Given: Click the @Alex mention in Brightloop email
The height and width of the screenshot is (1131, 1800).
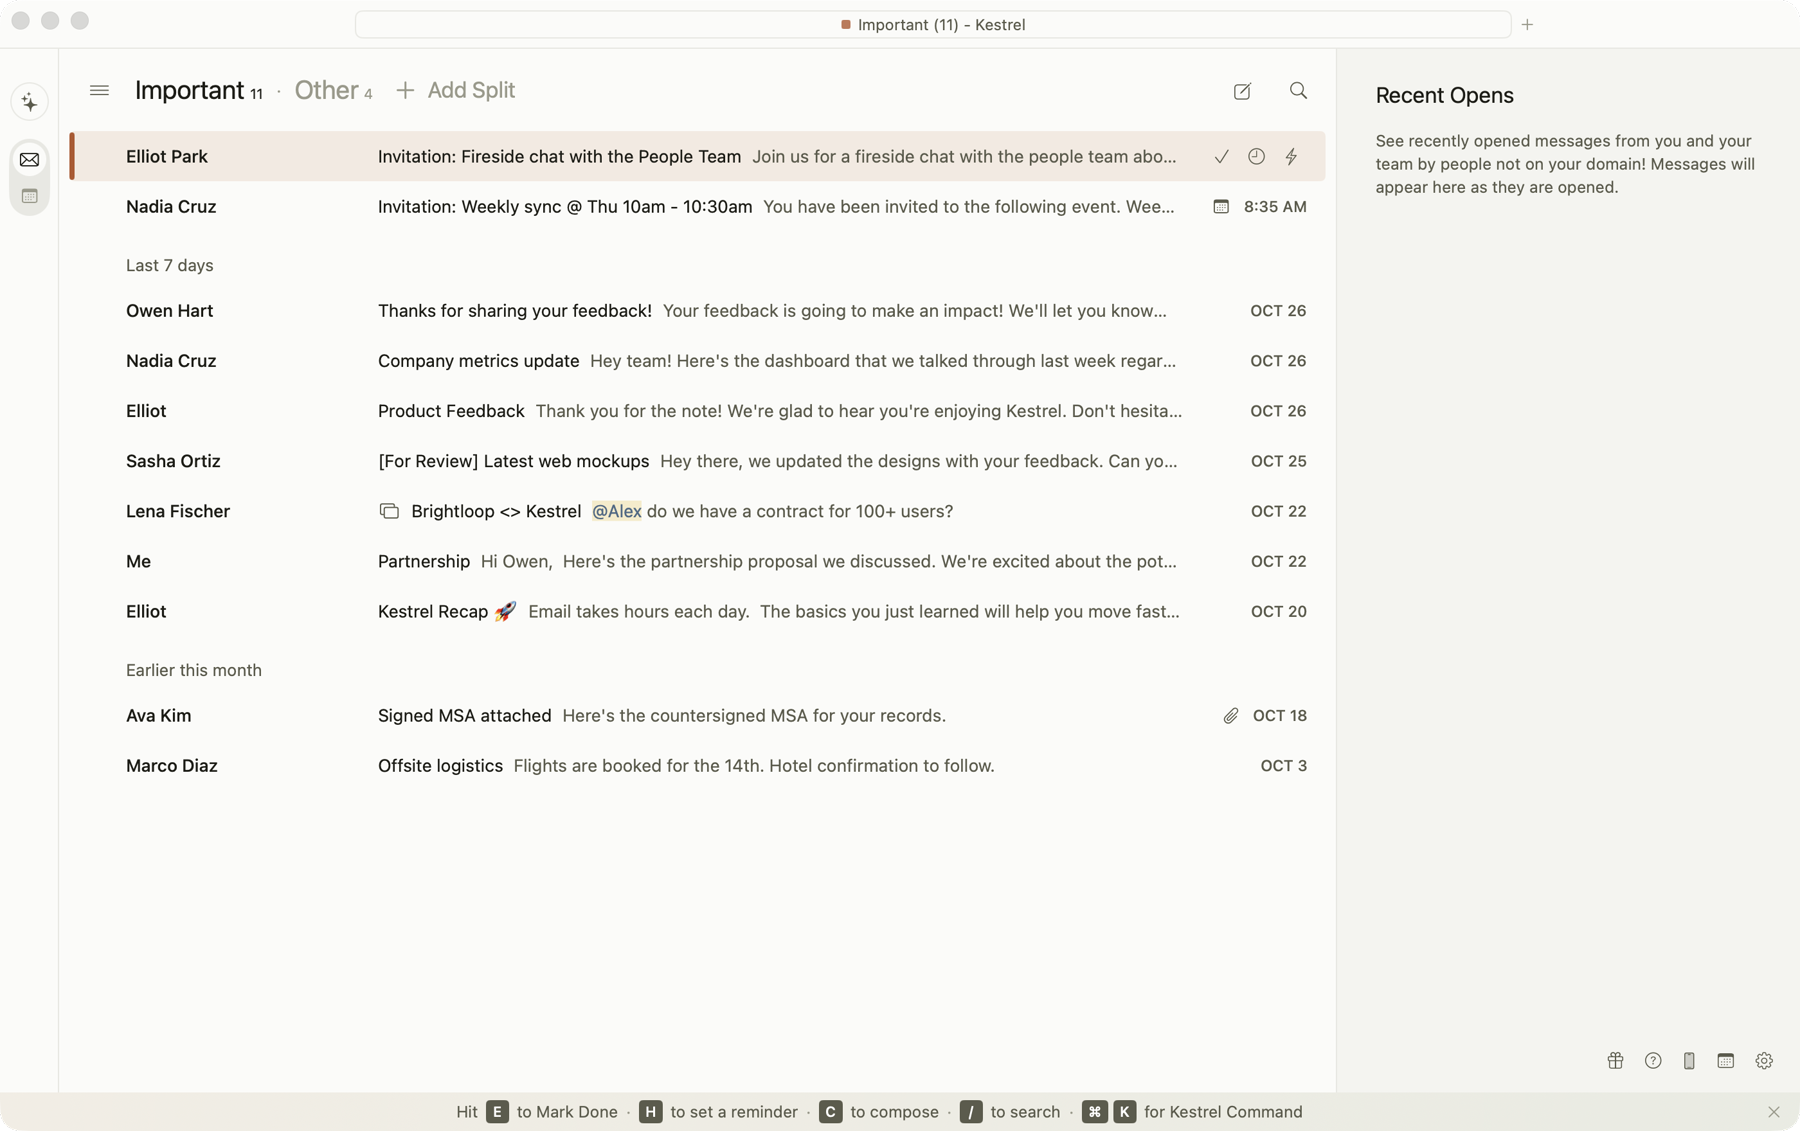Looking at the screenshot, I should click(616, 511).
